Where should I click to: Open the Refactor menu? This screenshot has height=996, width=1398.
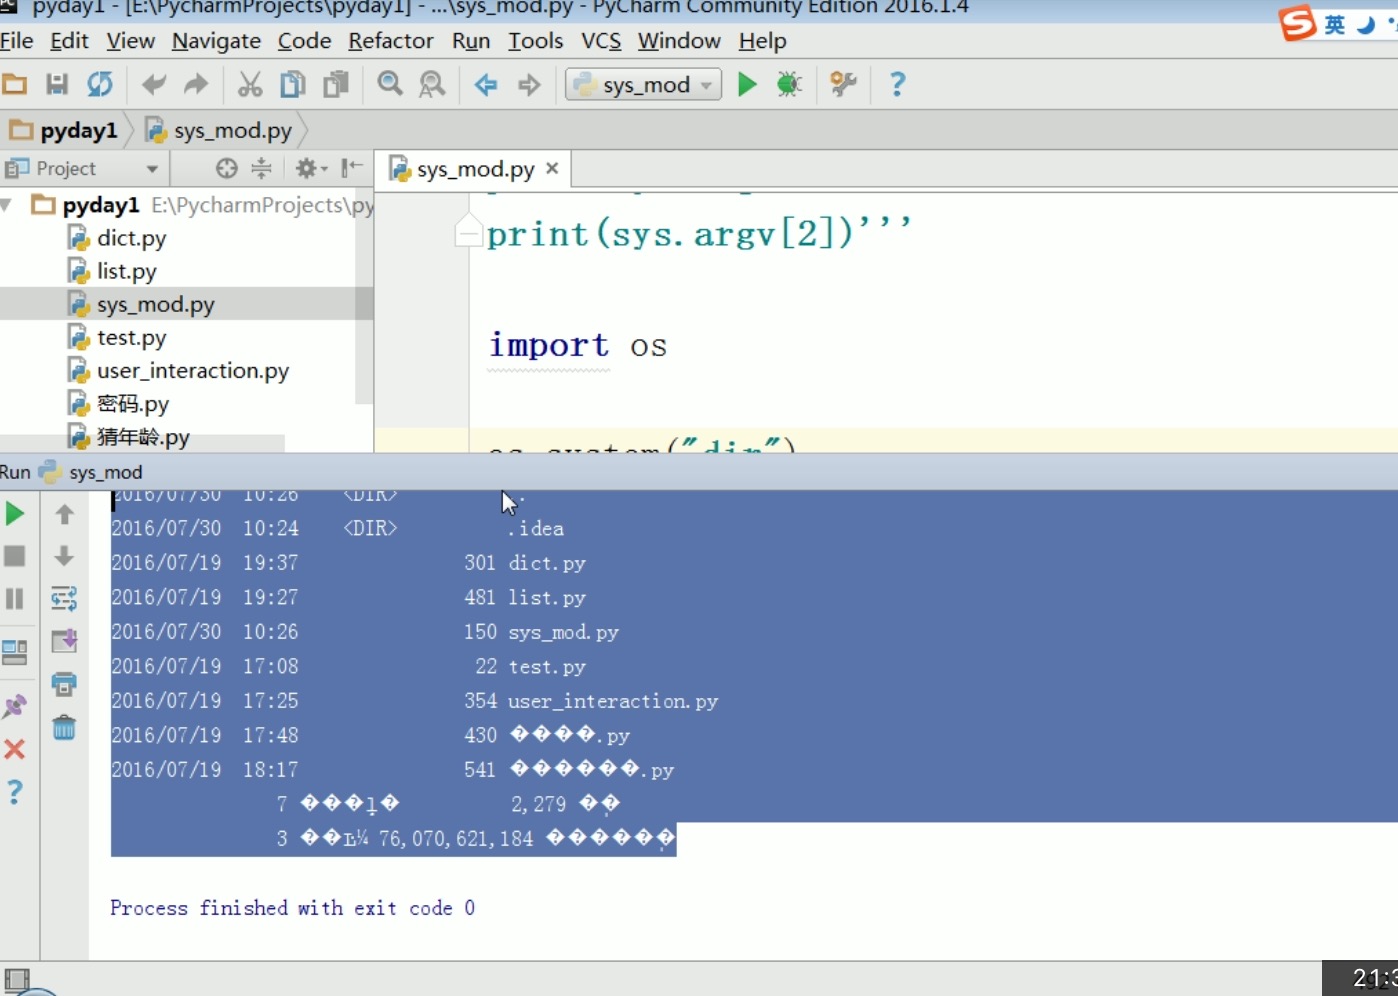point(390,41)
